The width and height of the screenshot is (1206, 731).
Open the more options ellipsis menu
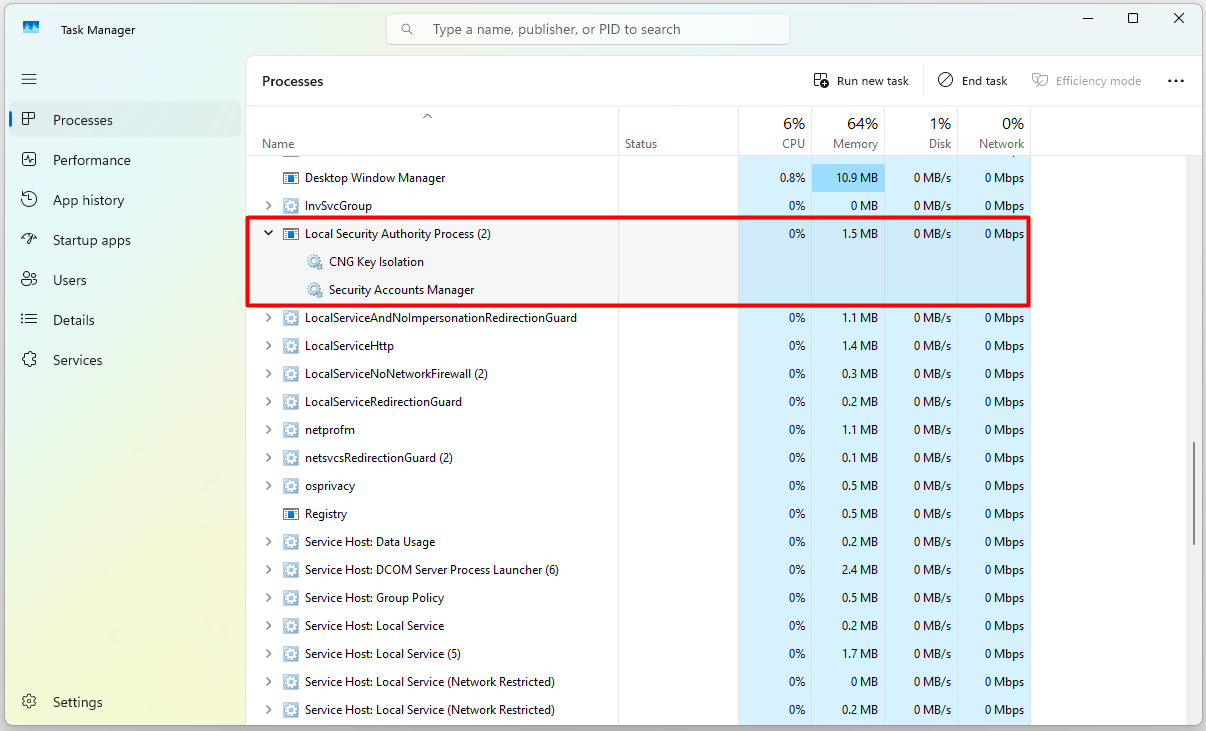click(x=1176, y=81)
